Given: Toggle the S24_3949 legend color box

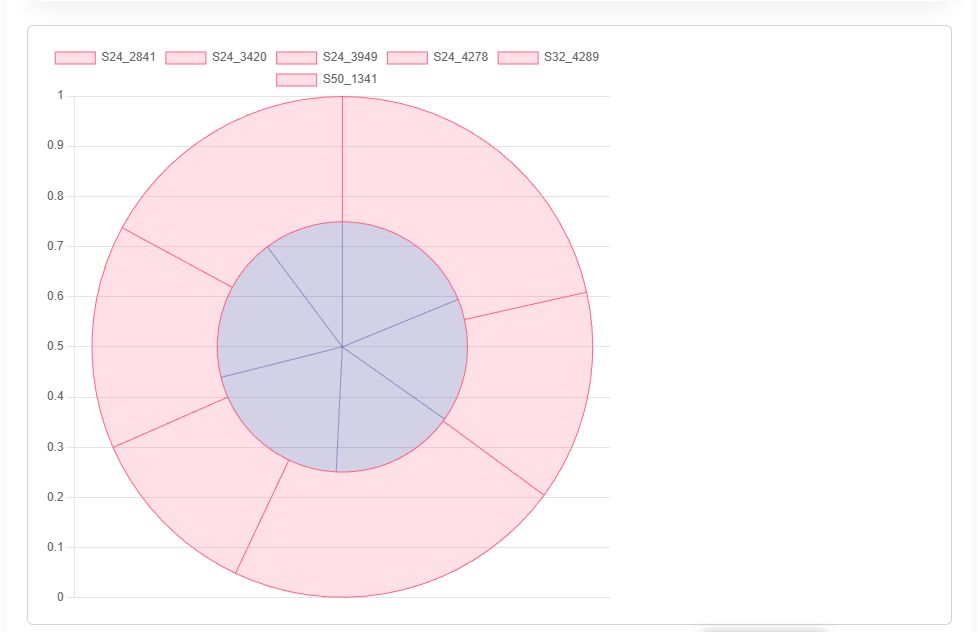Looking at the screenshot, I should (296, 57).
